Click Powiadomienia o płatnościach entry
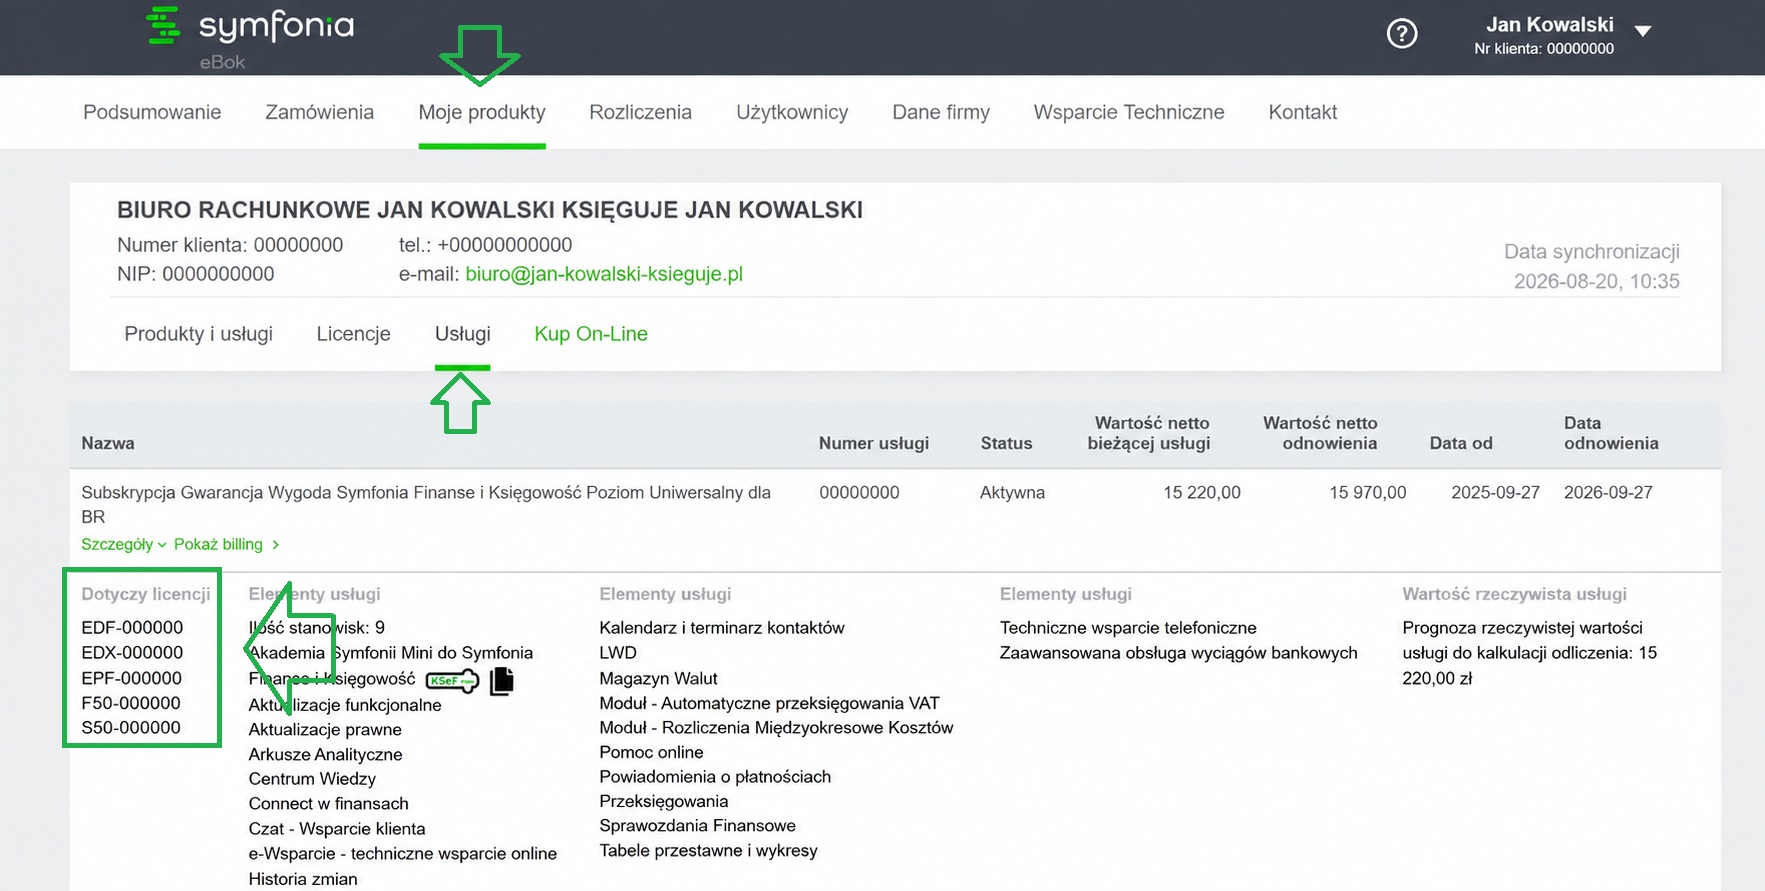Image resolution: width=1765 pixels, height=891 pixels. 715,777
